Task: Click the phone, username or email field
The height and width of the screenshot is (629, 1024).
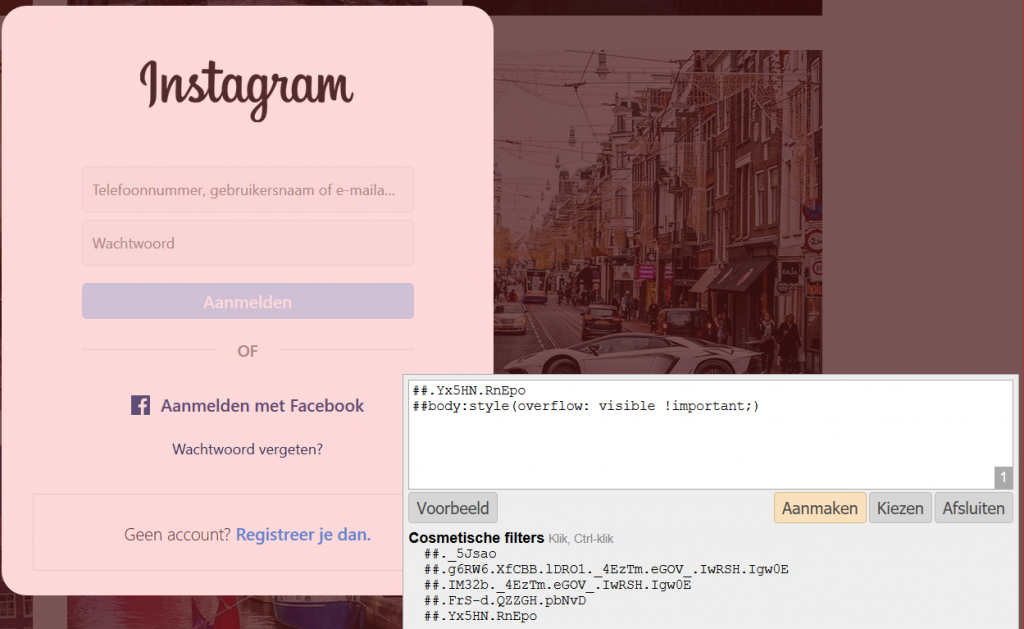Action: coord(248,189)
